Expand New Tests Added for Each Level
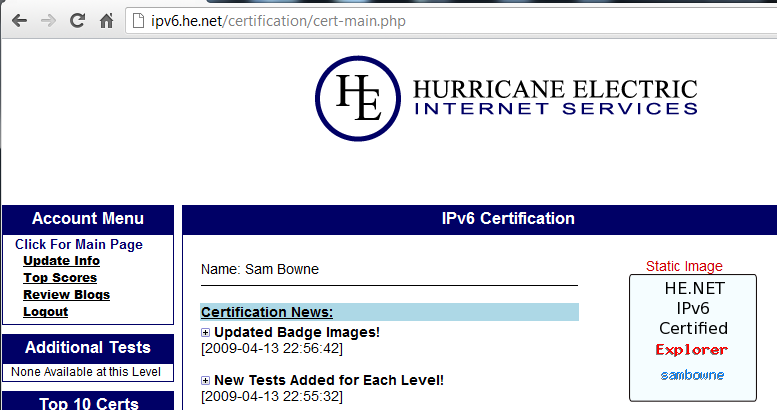This screenshot has width=777, height=410. click(205, 380)
